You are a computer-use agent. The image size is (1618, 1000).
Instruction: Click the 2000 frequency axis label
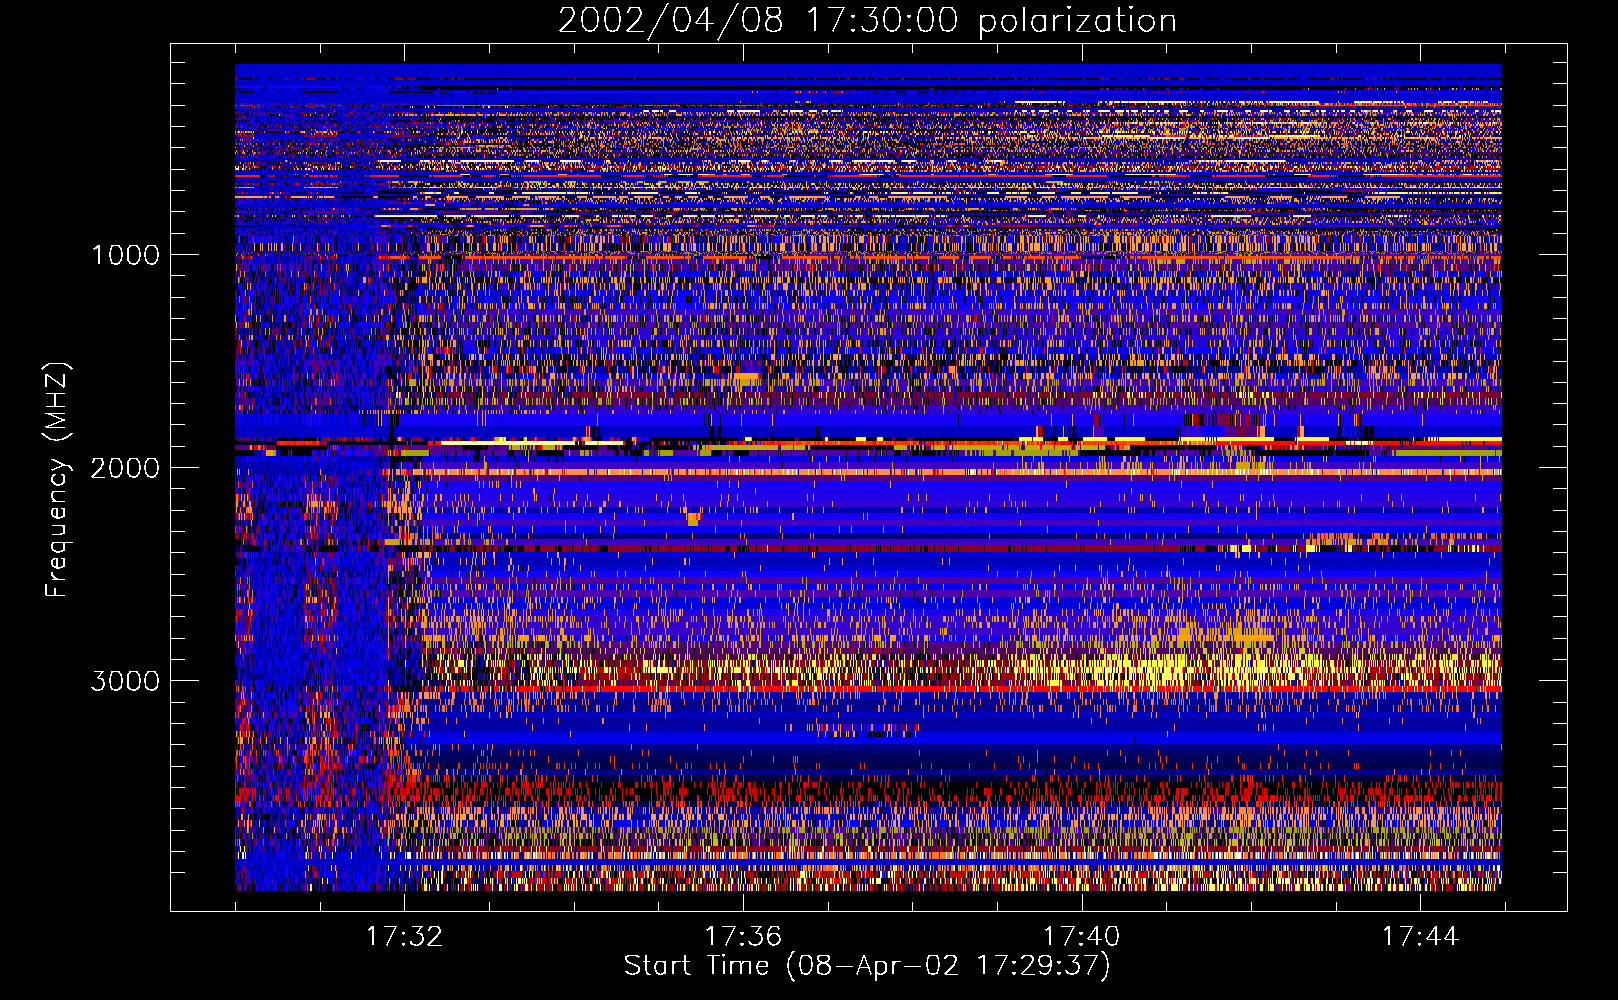click(x=125, y=468)
